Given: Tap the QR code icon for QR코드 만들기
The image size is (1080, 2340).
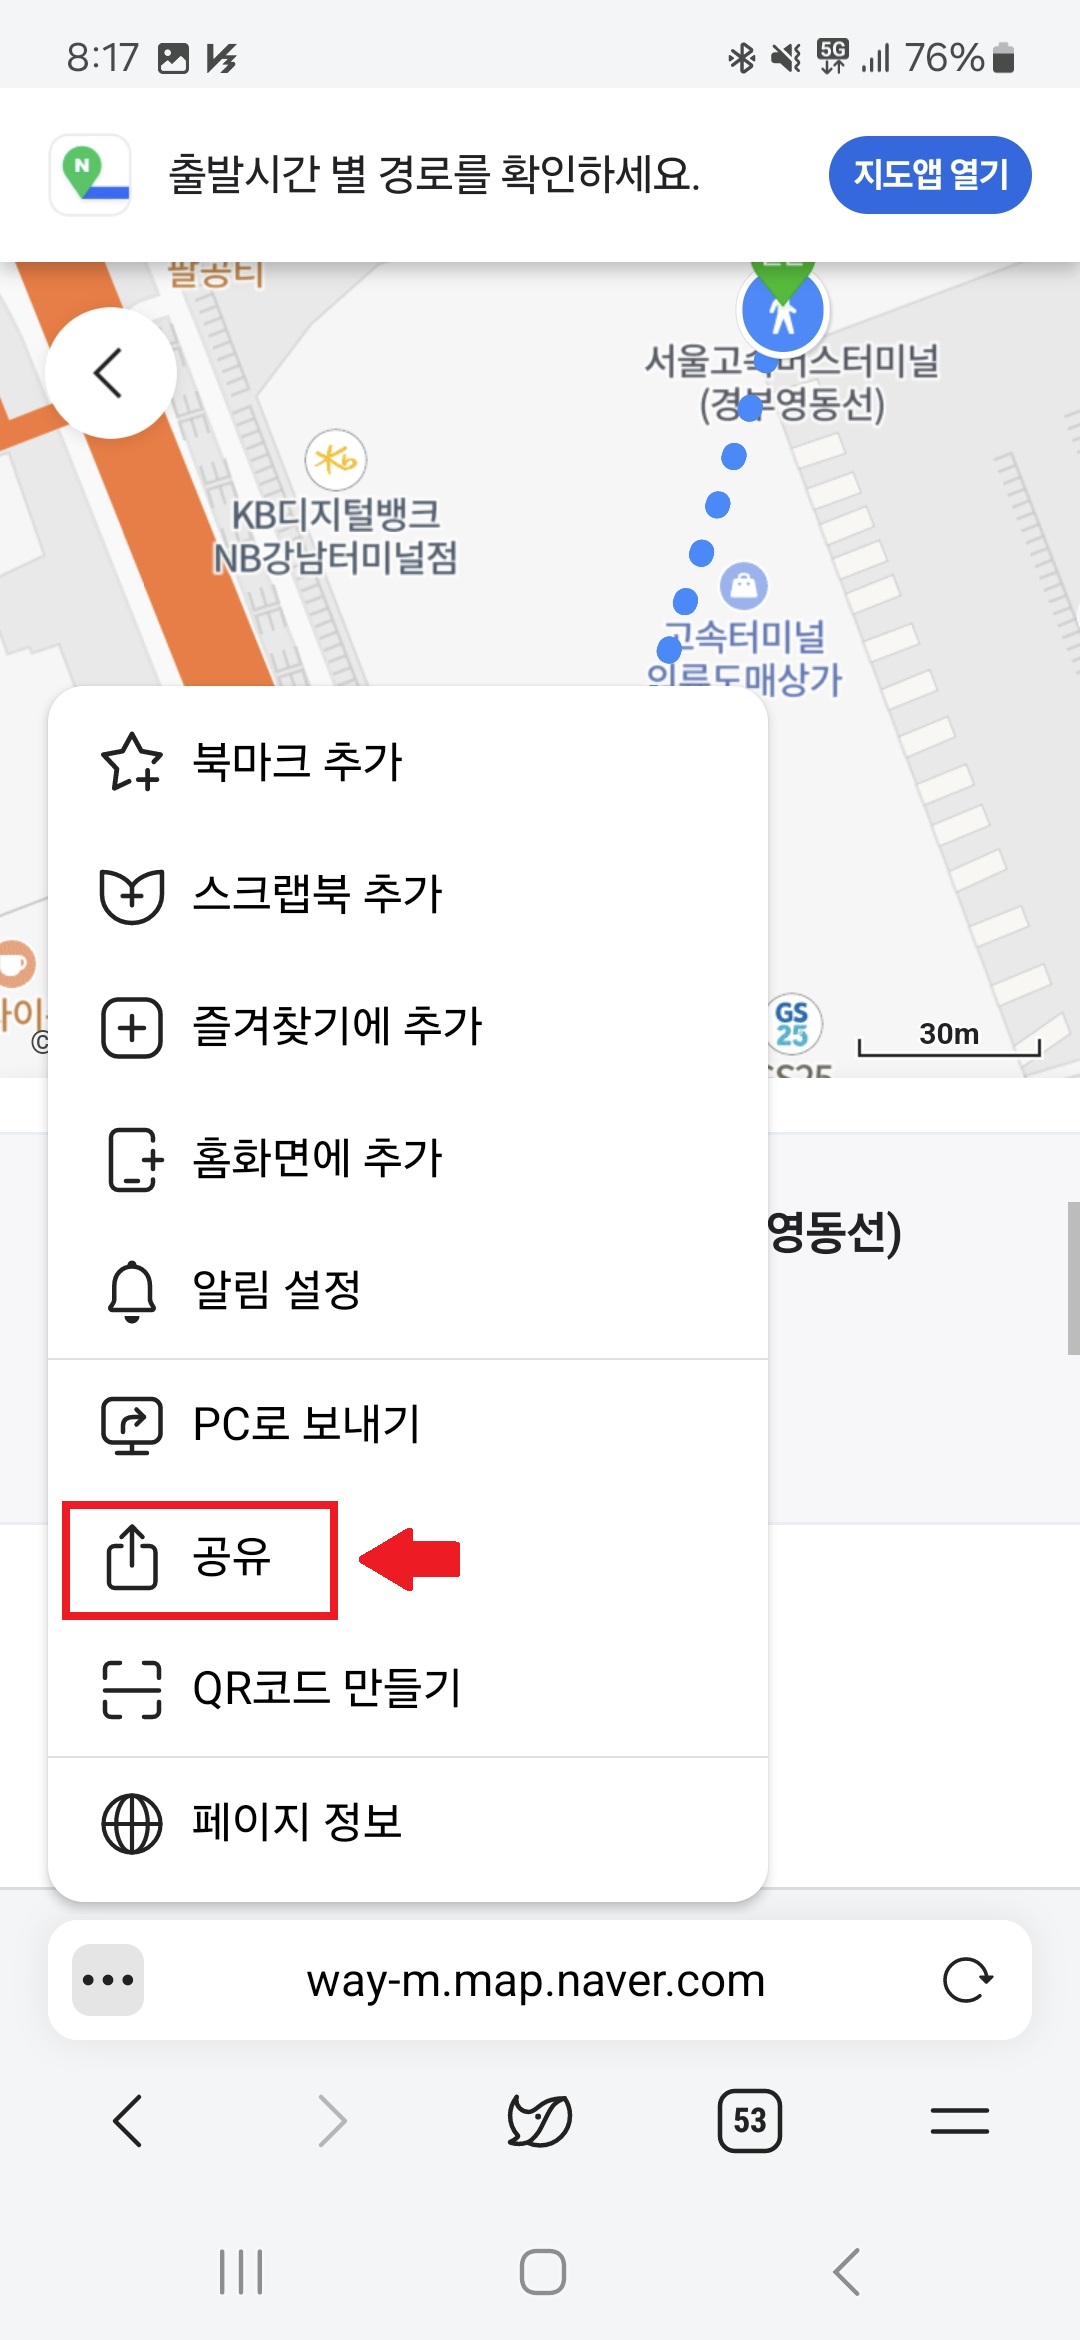Looking at the screenshot, I should tap(130, 1690).
